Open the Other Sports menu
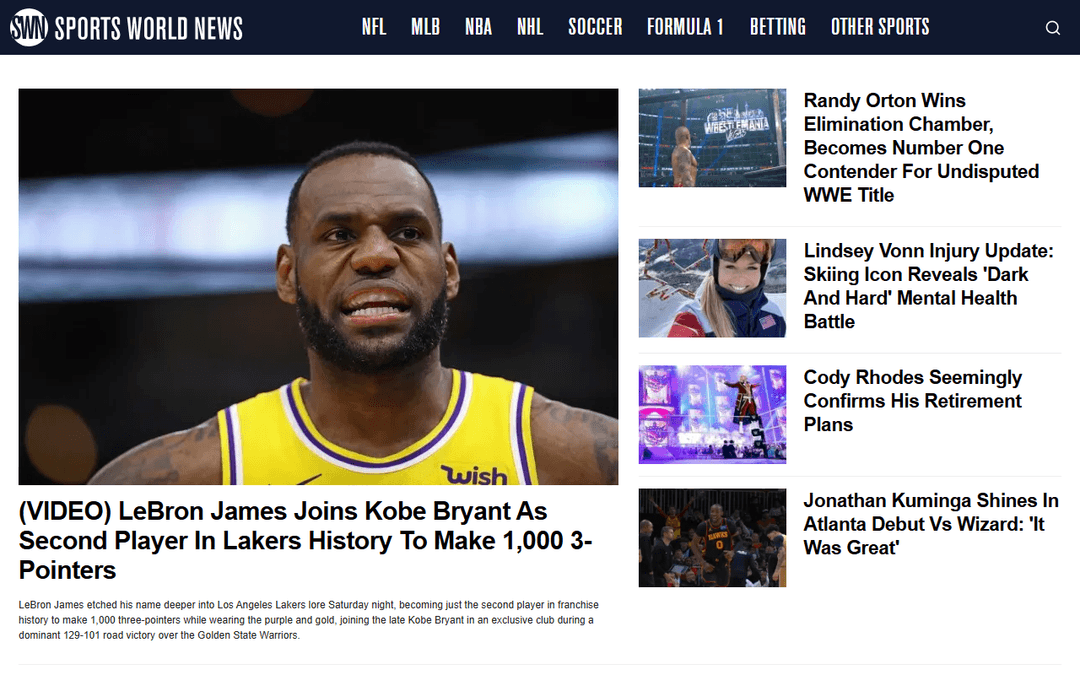The image size is (1080, 675). click(880, 27)
